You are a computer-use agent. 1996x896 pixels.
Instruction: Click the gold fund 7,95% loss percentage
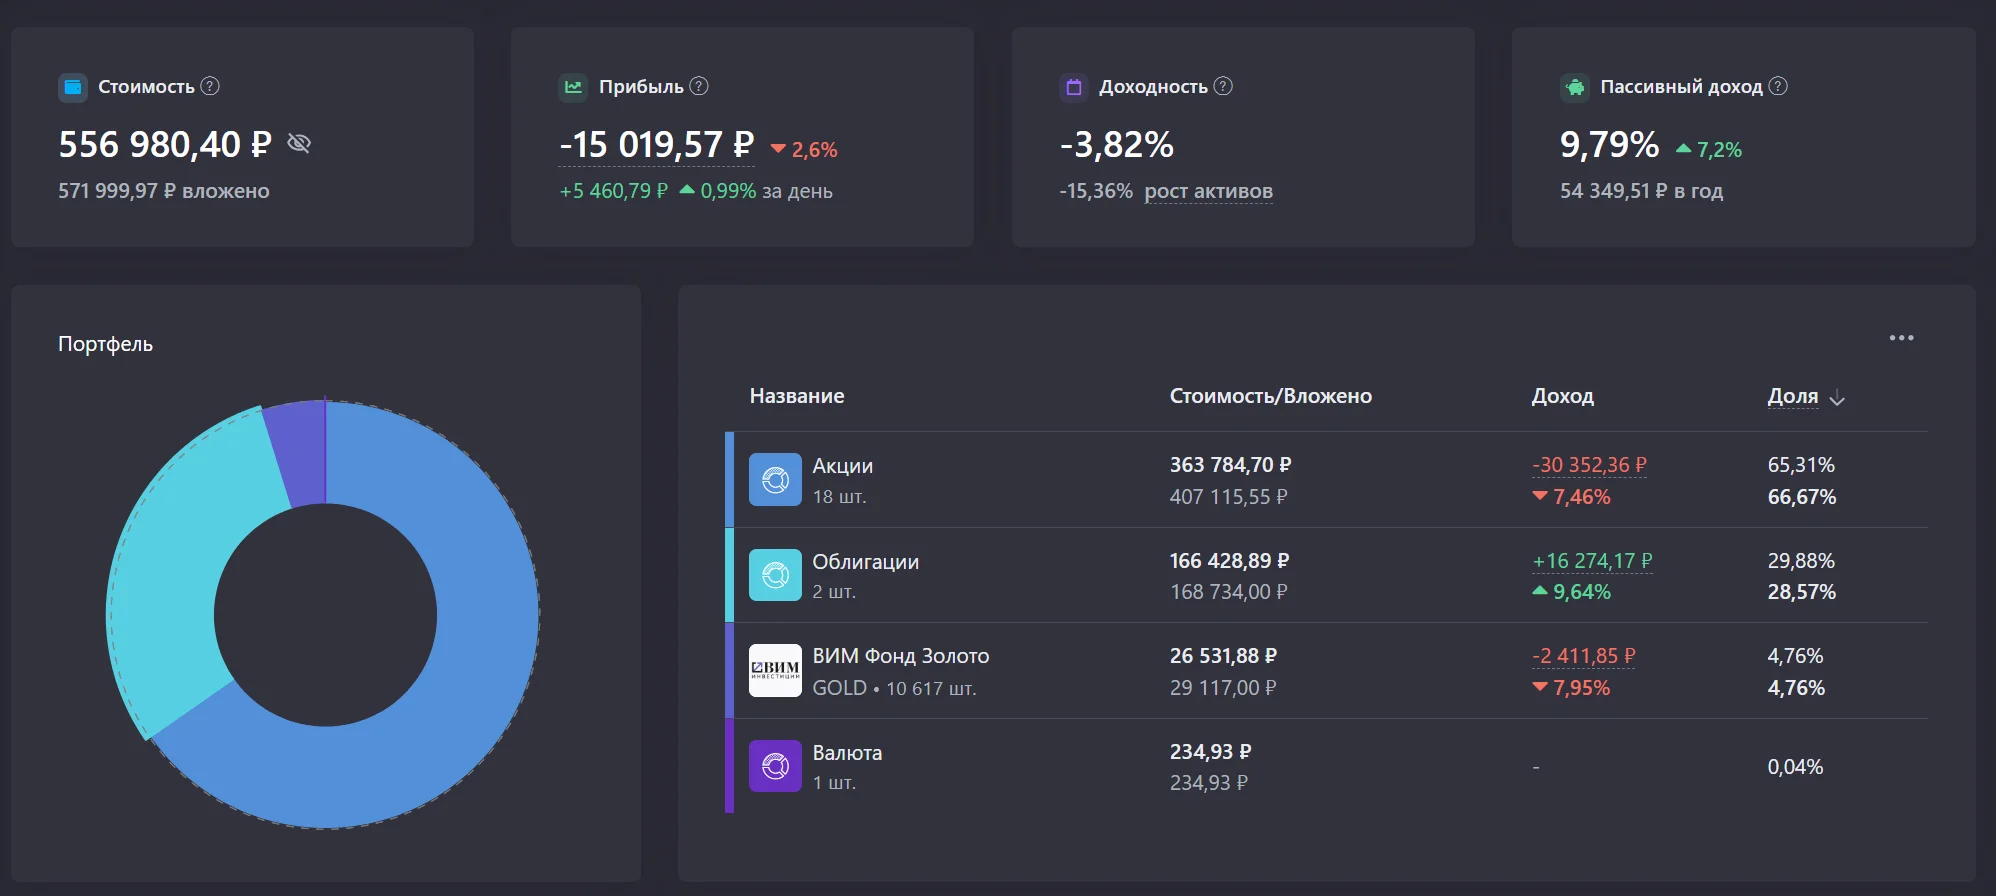(1571, 688)
